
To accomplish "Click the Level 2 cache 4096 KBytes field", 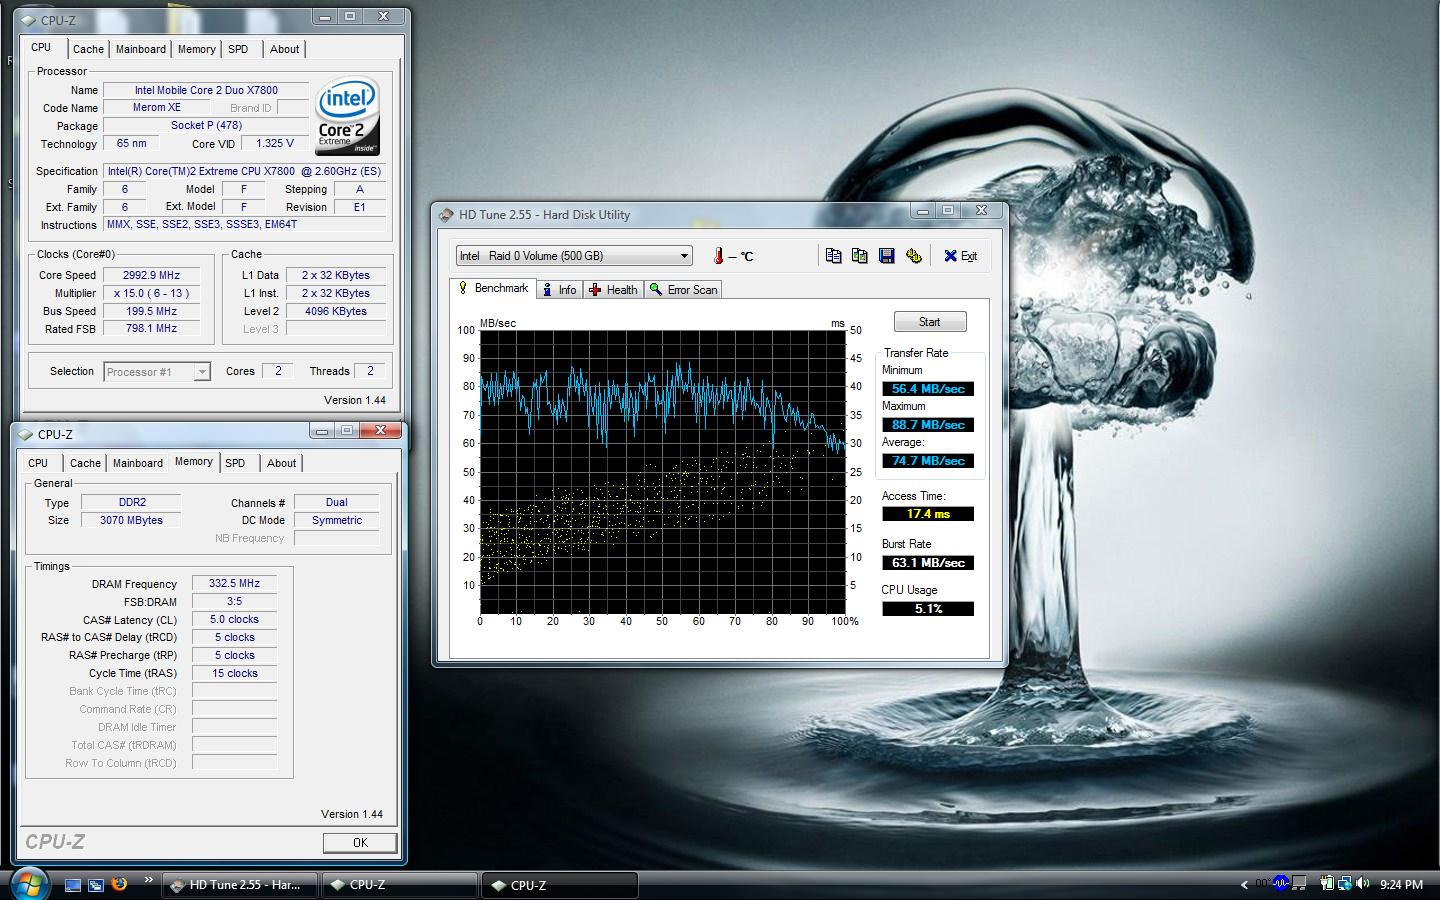I will click(336, 311).
